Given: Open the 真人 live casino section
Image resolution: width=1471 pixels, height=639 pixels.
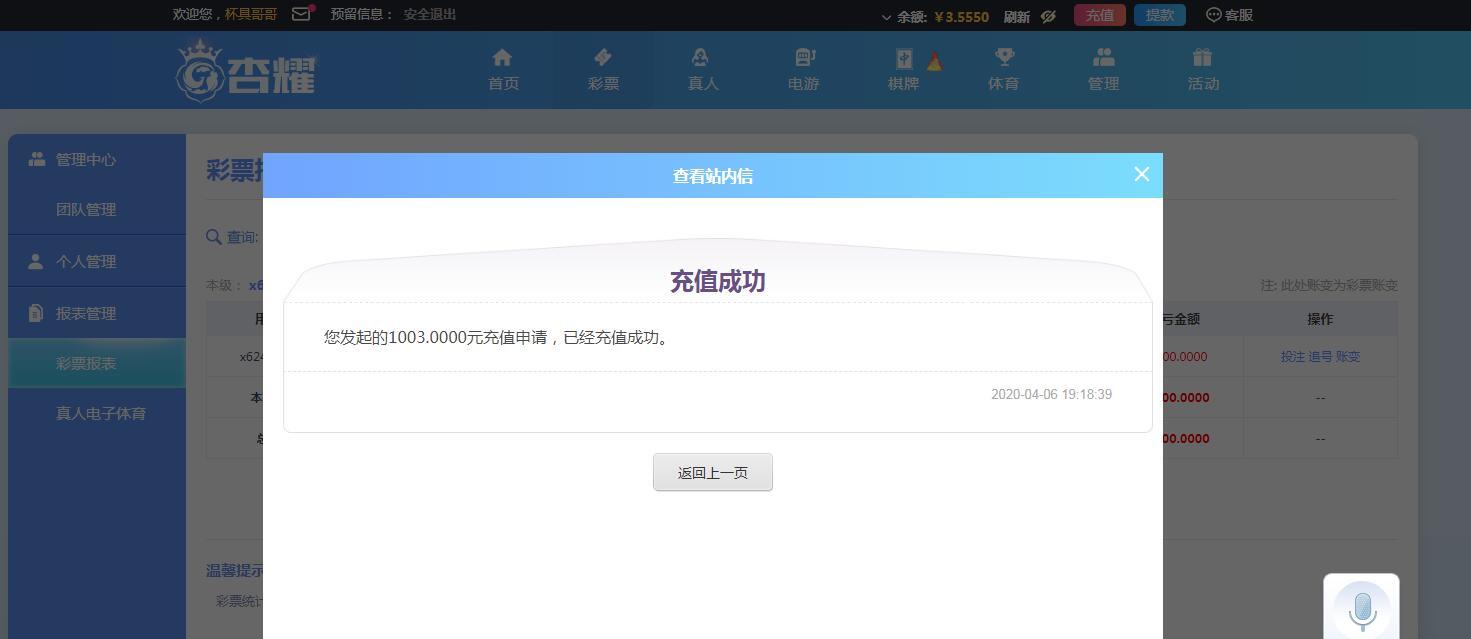Looking at the screenshot, I should pos(703,69).
